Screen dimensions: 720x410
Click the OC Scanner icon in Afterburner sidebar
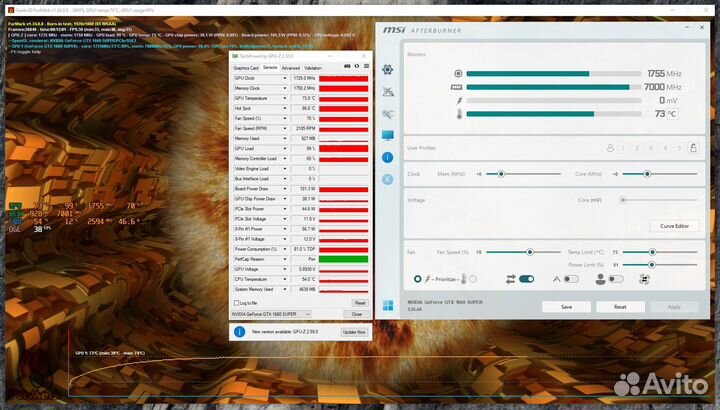[388, 91]
